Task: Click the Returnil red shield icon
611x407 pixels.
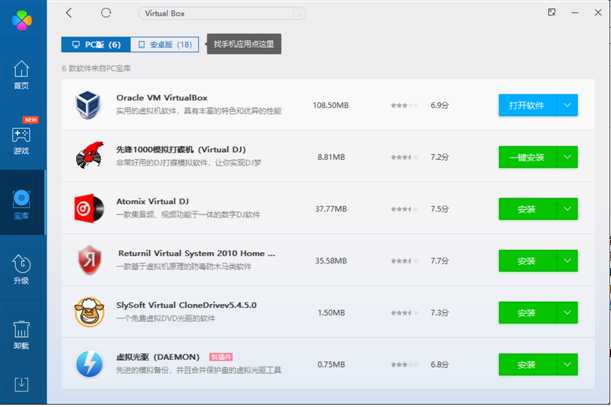Action: tap(89, 260)
